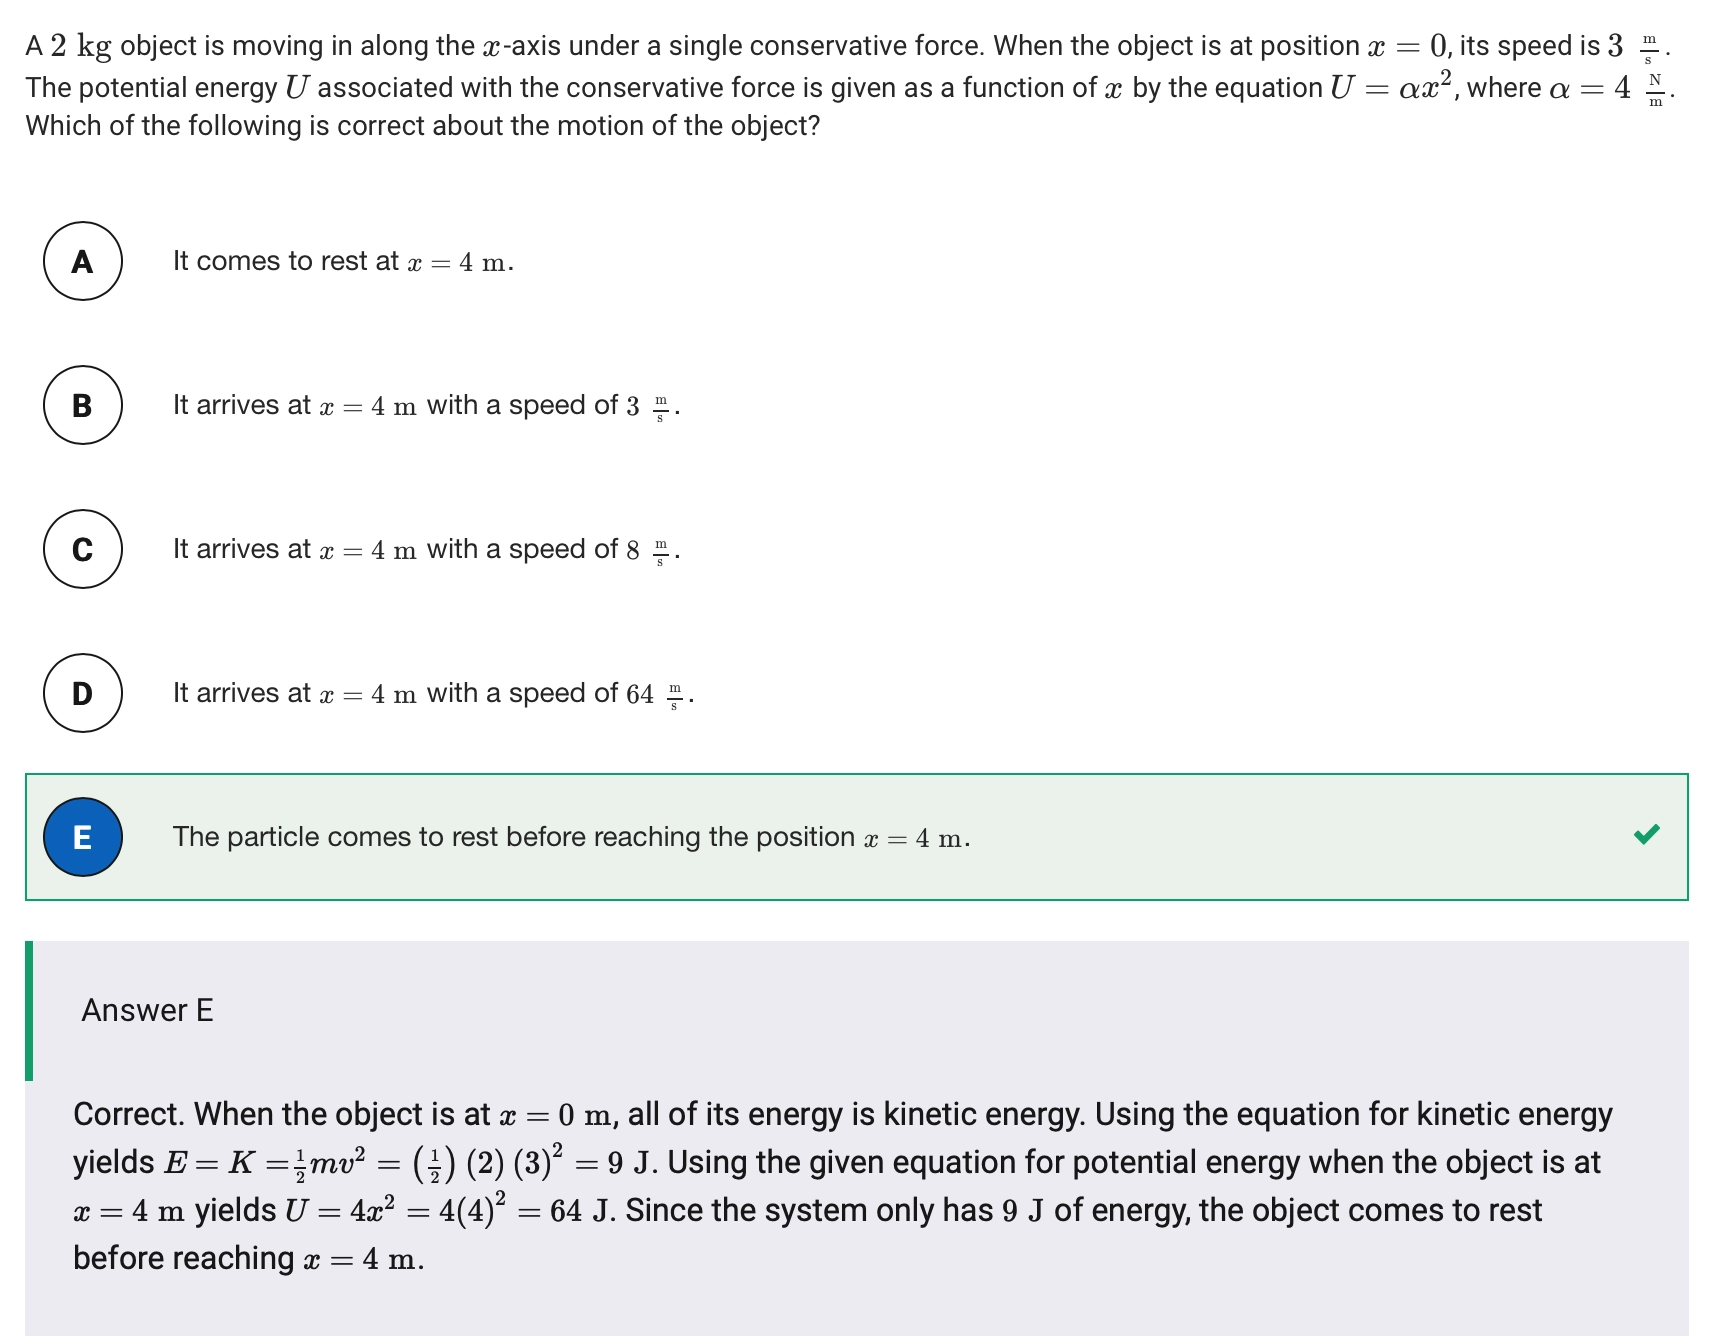Choose the option C radio button
Viewport: 1724px width, 1336px height.
pyautogui.click(x=83, y=549)
